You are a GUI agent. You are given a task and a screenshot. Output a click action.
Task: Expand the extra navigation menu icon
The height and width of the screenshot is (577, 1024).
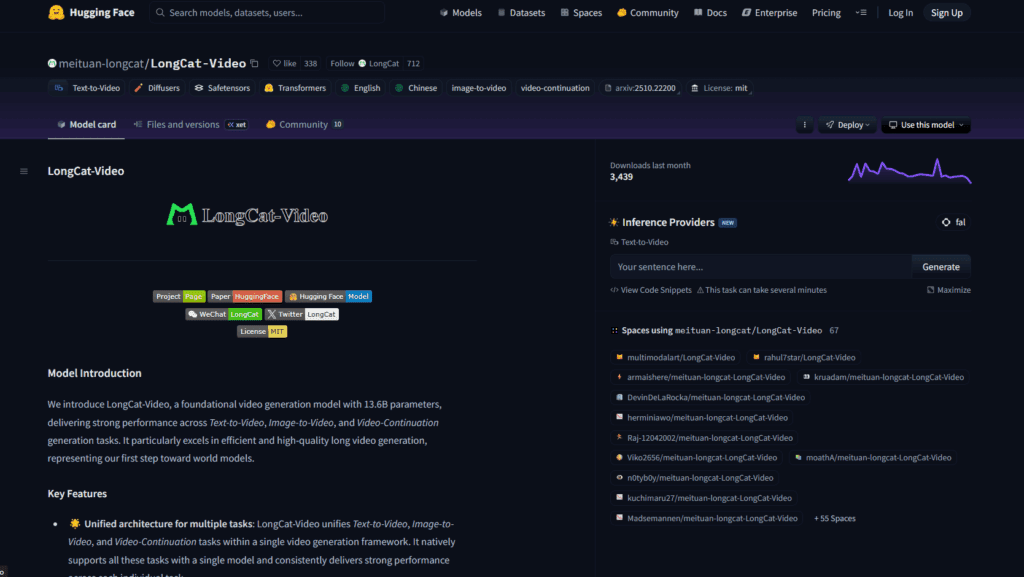[861, 12]
